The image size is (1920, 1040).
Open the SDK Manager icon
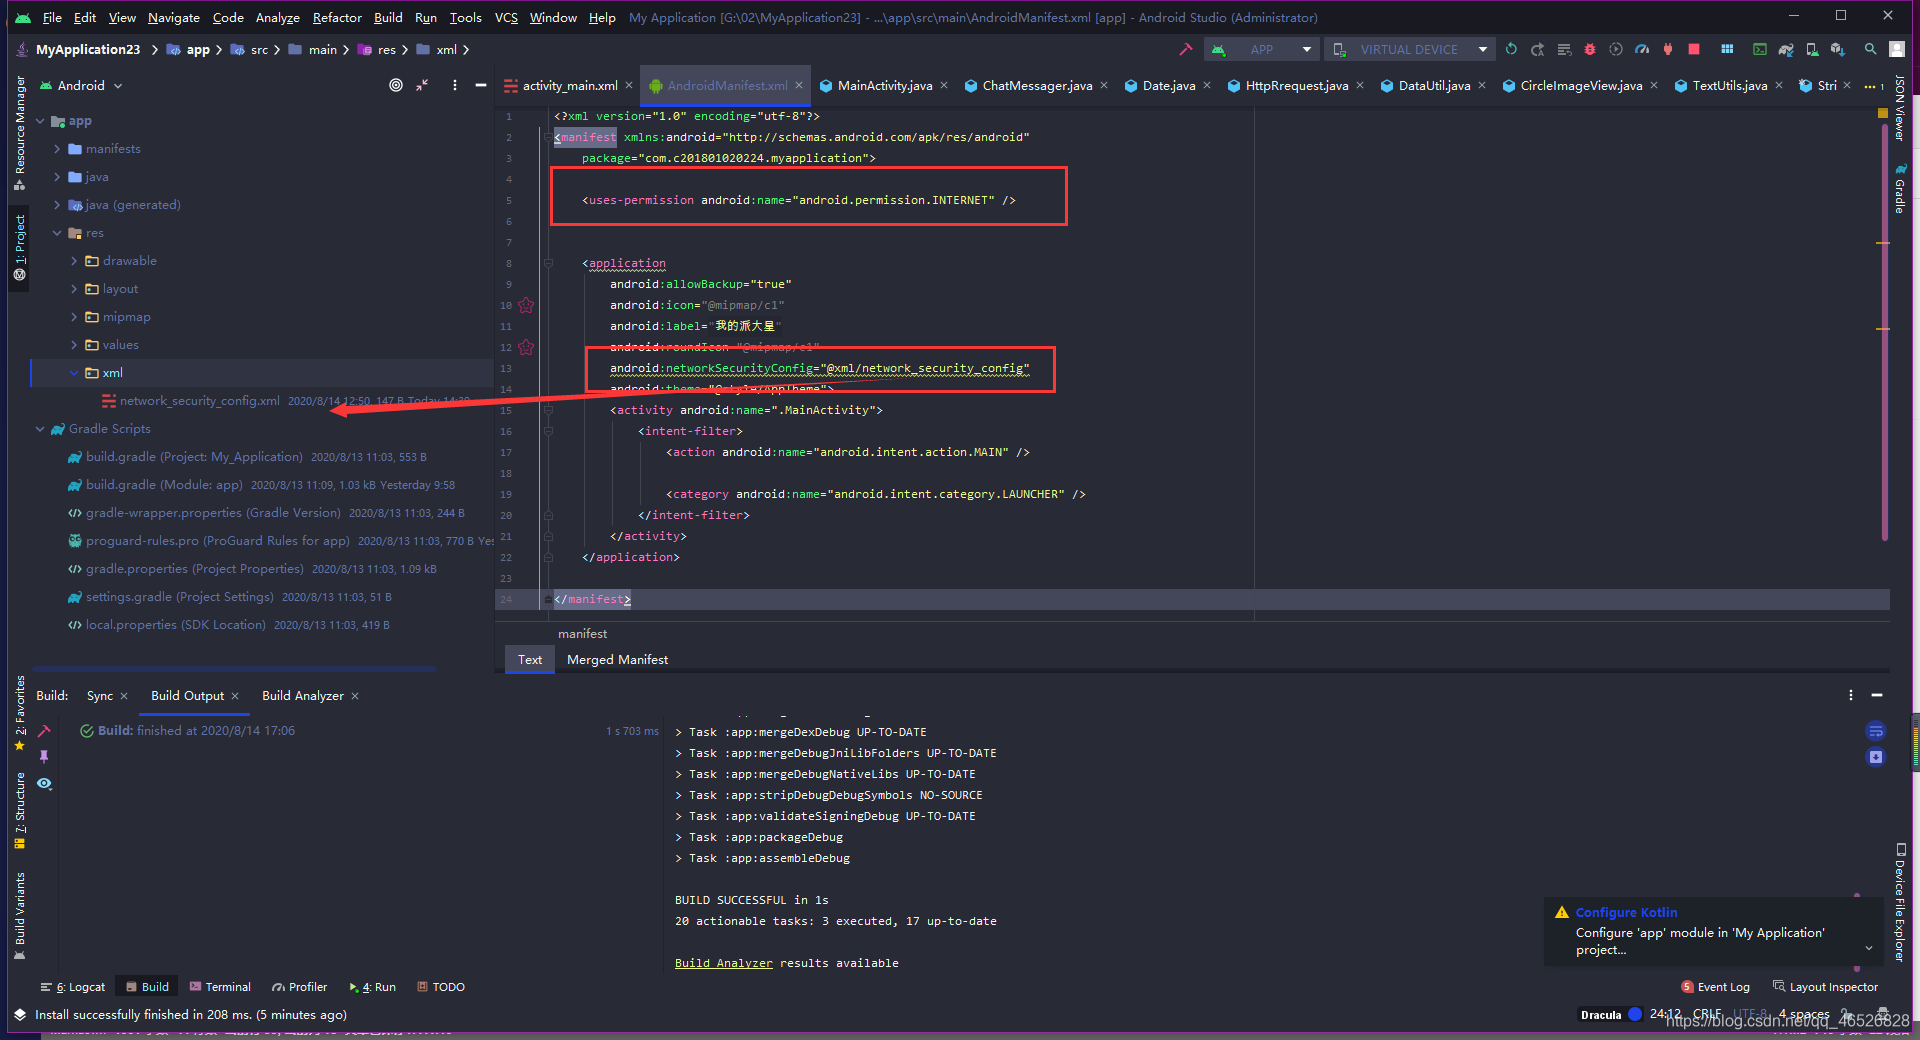(1838, 49)
